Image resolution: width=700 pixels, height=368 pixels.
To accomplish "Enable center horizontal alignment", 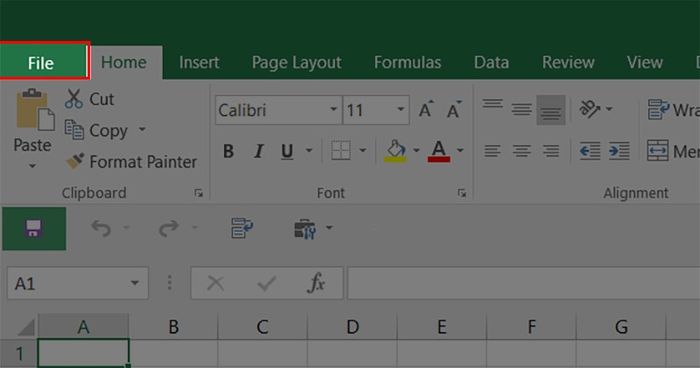I will (521, 151).
